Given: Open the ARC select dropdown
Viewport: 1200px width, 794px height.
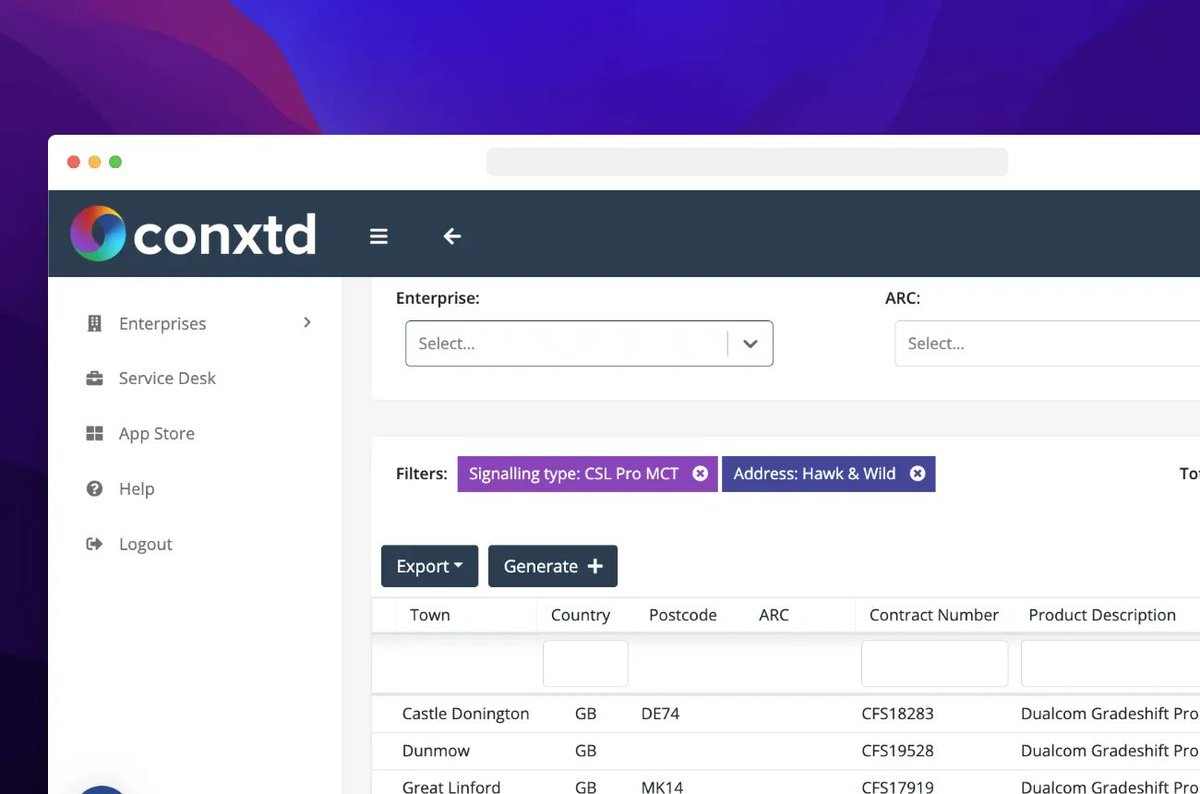Looking at the screenshot, I should (x=1047, y=343).
